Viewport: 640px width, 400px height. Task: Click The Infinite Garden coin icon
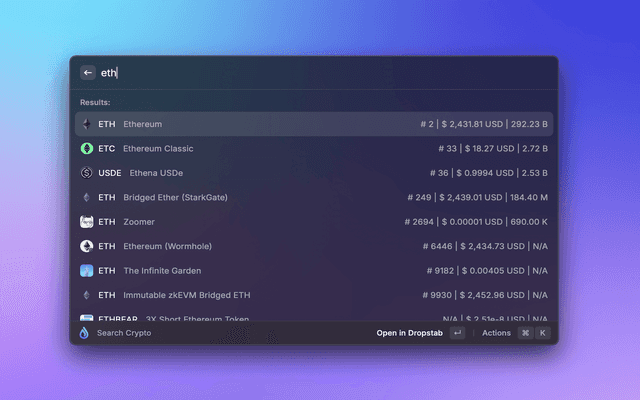click(86, 270)
